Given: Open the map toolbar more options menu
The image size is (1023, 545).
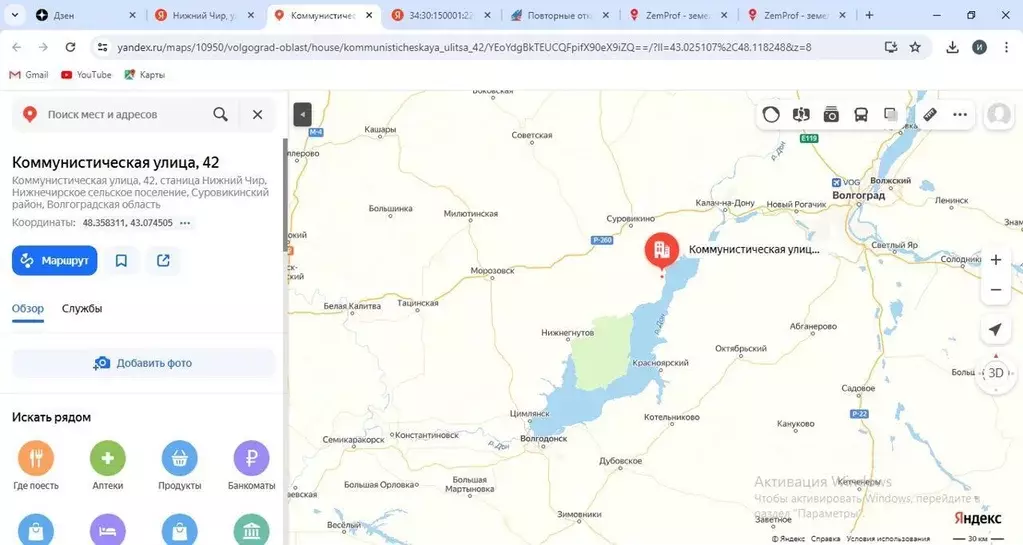Looking at the screenshot, I should [960, 115].
